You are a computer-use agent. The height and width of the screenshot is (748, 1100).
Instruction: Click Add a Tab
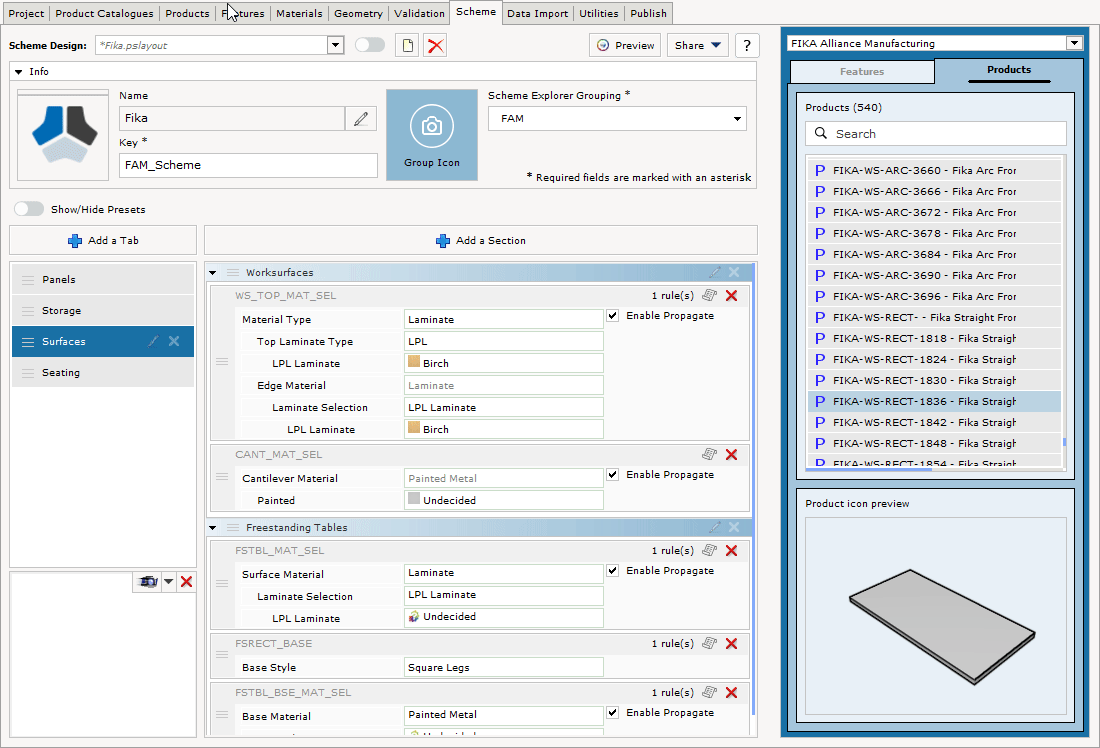[x=103, y=241]
